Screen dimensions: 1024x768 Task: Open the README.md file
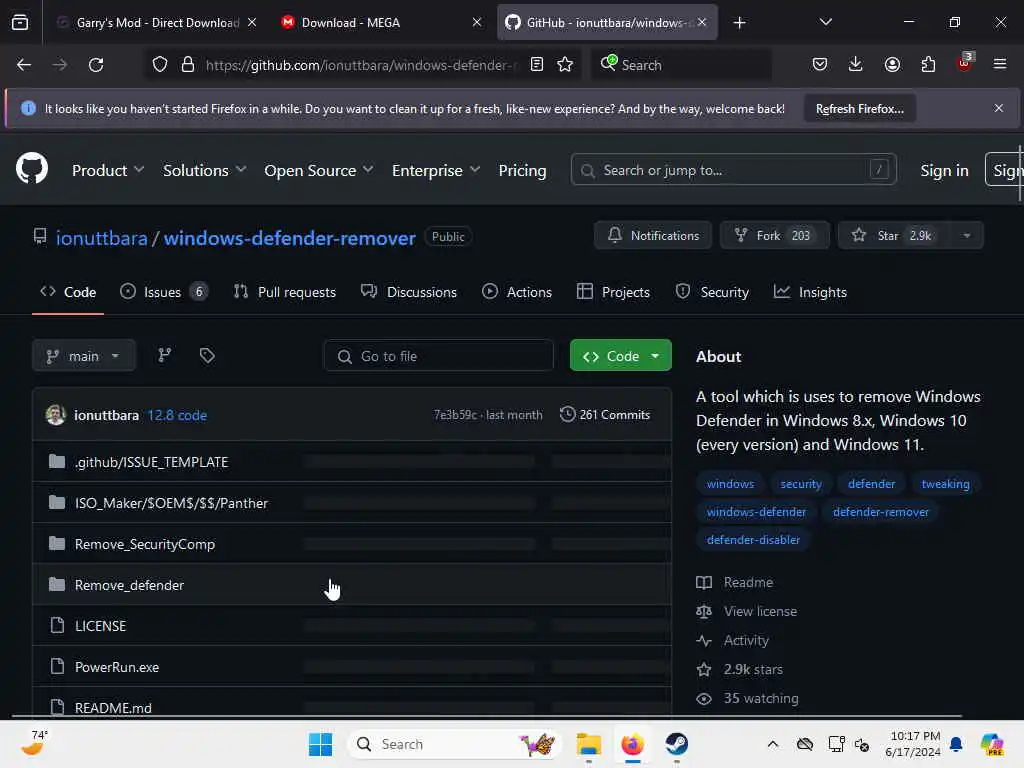tap(113, 708)
